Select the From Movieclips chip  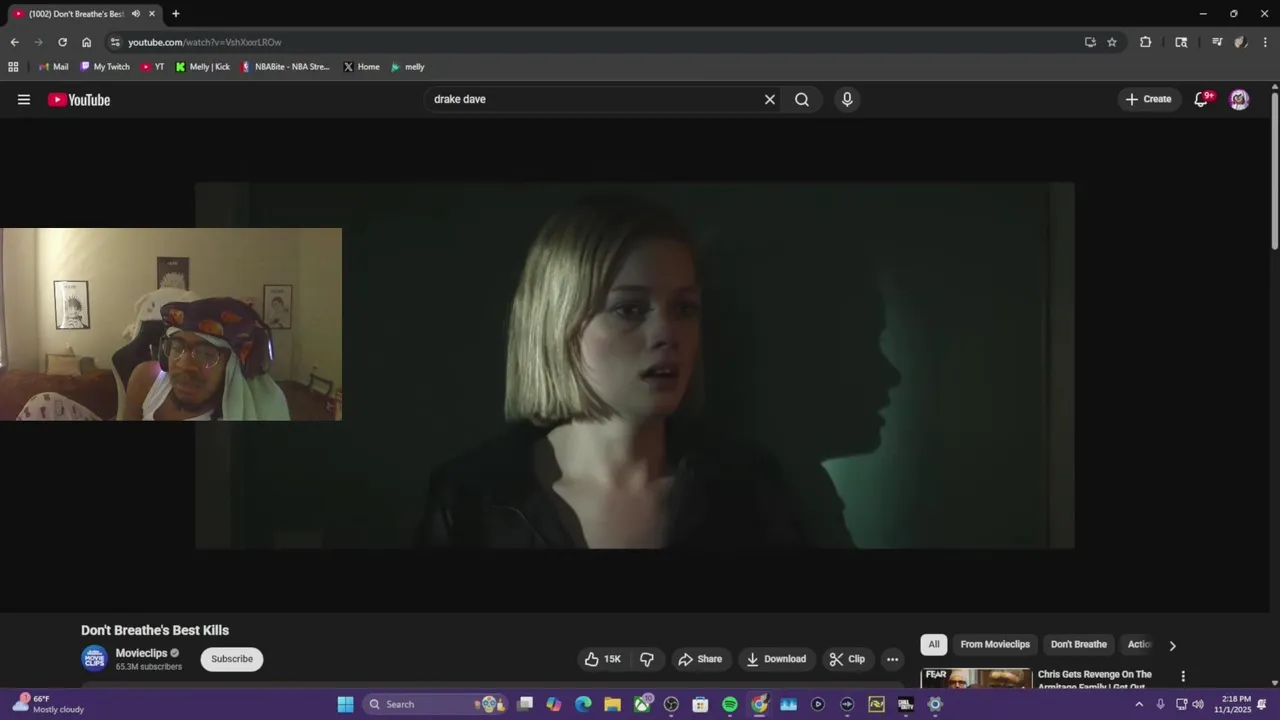point(995,645)
